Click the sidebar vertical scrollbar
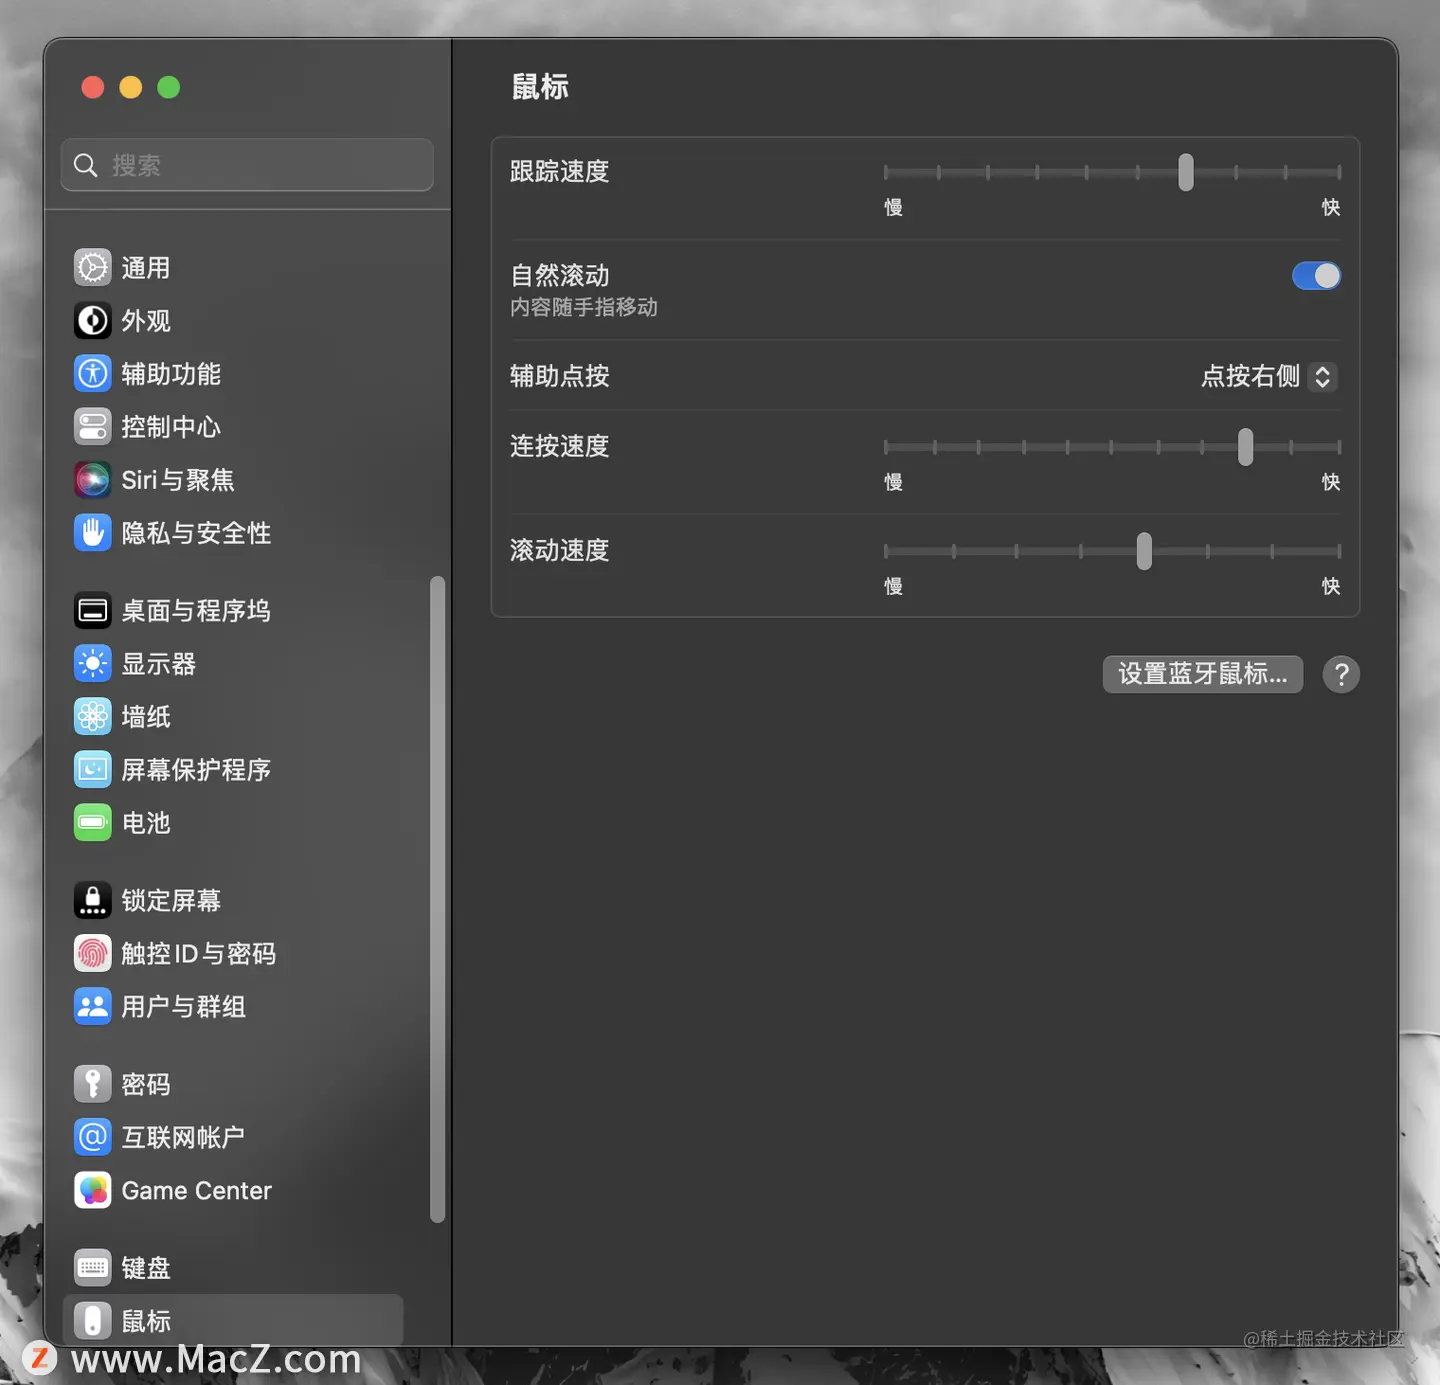1440x1385 pixels. click(x=437, y=899)
